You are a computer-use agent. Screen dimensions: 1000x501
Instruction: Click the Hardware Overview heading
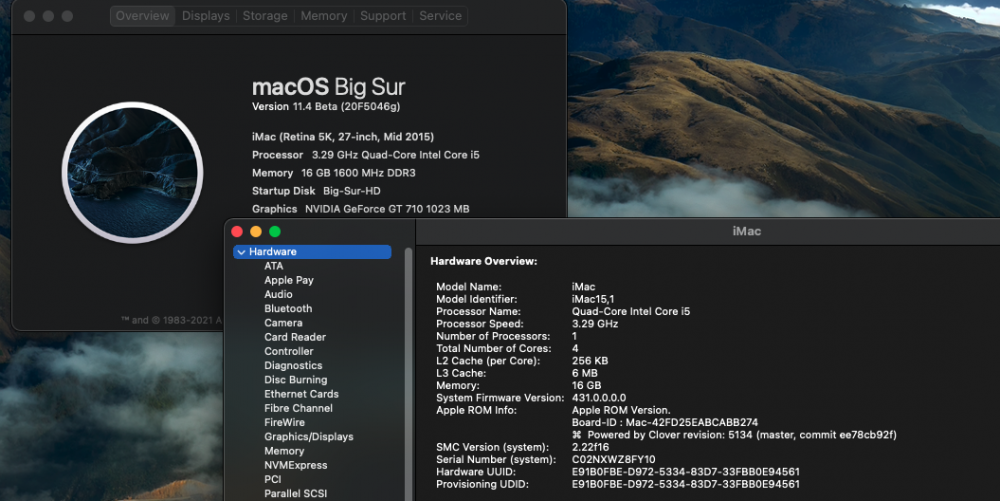point(484,261)
